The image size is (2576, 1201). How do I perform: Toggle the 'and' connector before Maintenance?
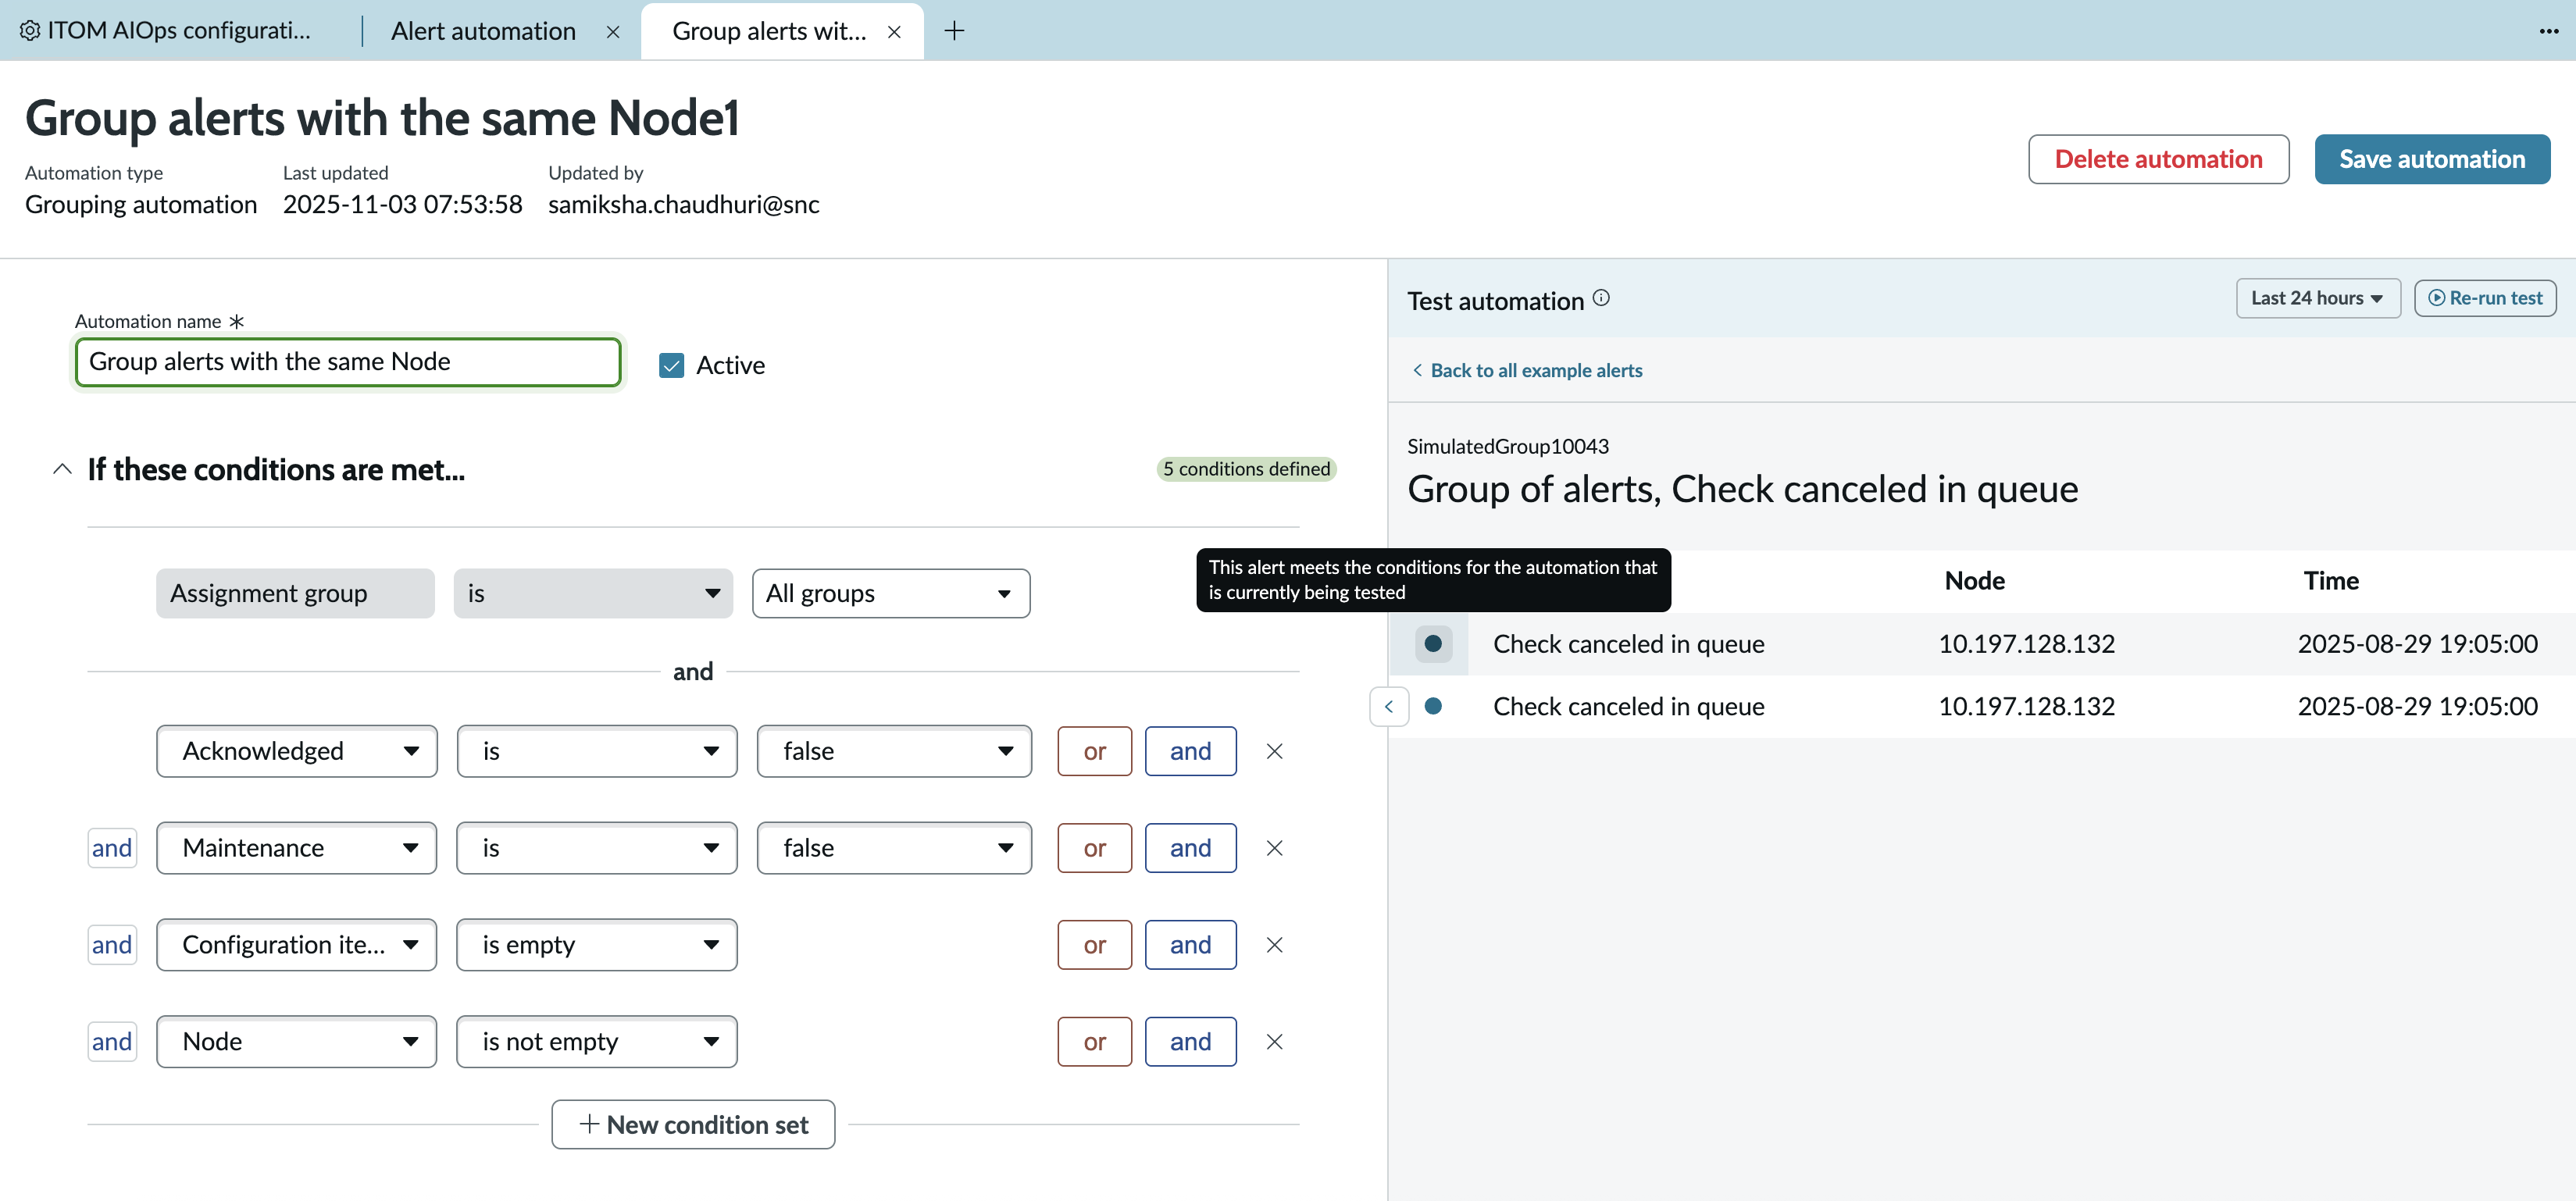point(112,848)
